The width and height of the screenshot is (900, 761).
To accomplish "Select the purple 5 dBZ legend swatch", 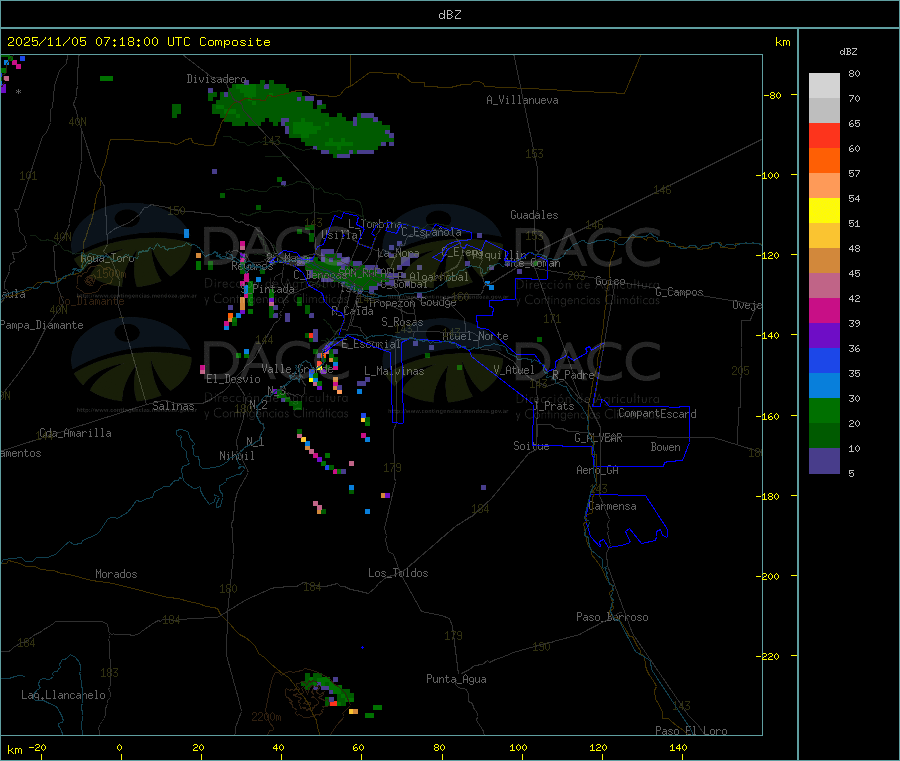I will (824, 460).
